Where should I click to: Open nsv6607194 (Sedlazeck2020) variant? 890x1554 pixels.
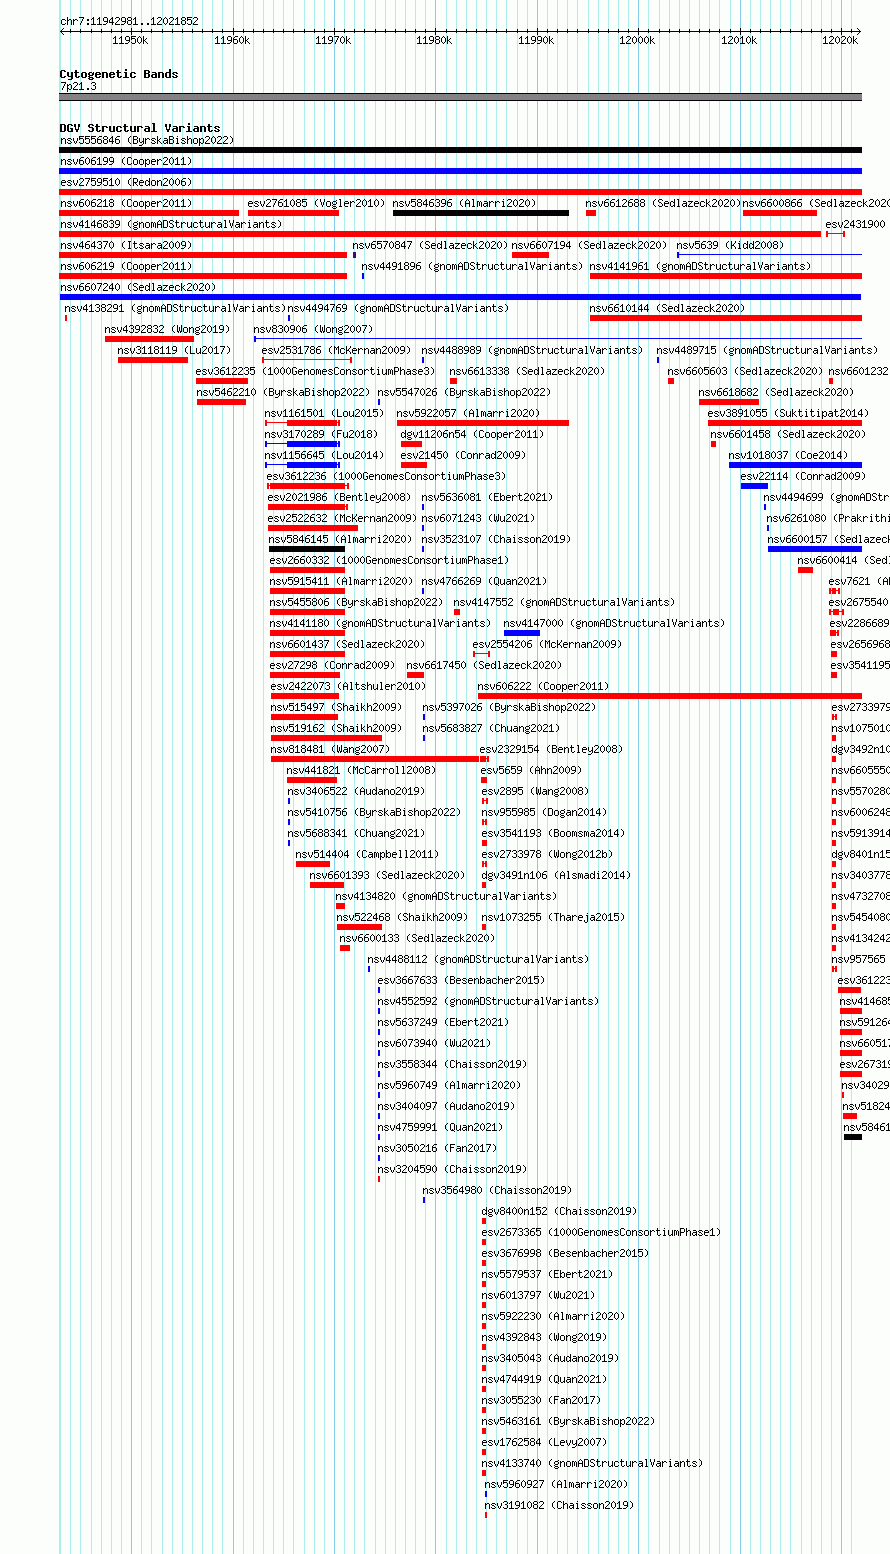pos(589,246)
